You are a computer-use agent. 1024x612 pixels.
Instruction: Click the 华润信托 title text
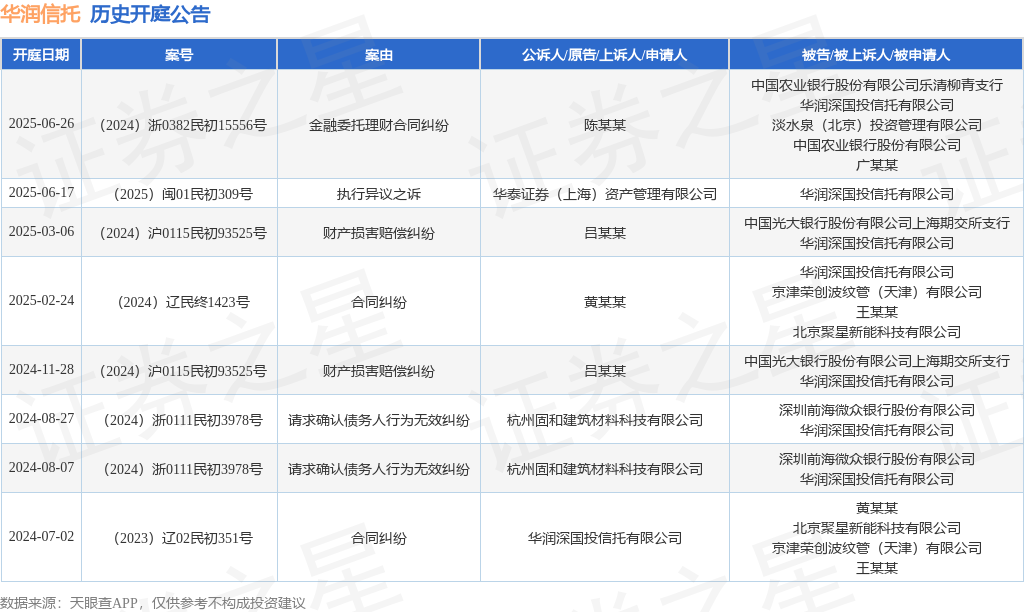coord(40,14)
